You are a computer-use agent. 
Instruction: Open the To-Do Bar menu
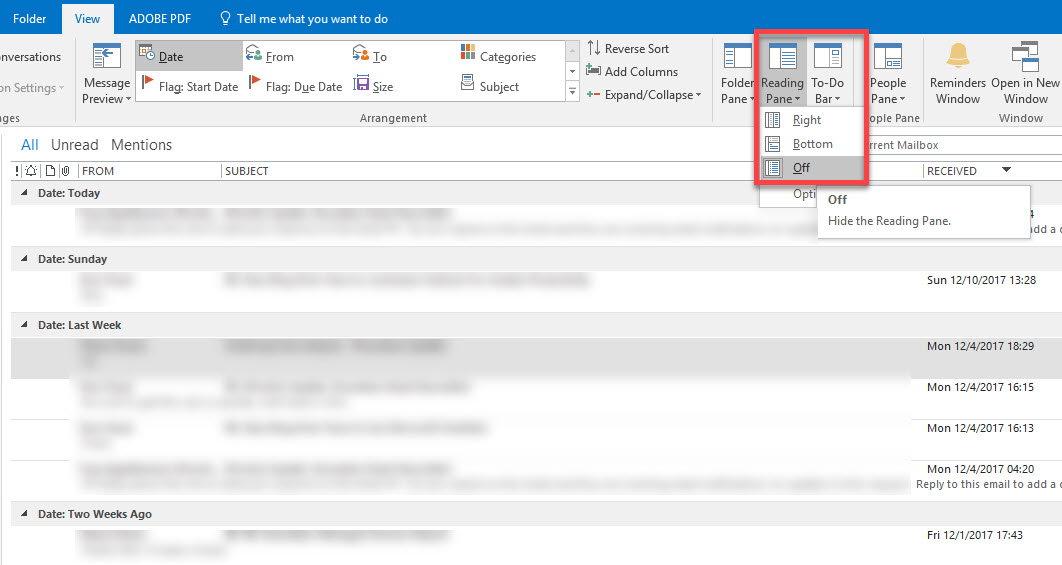(x=827, y=75)
